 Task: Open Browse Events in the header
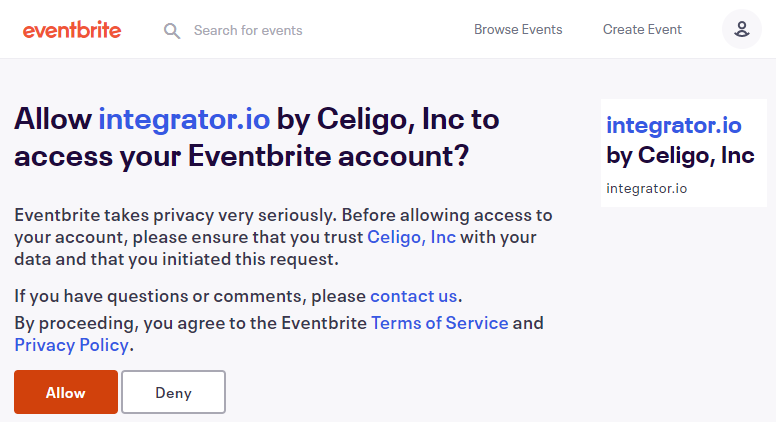(x=518, y=29)
